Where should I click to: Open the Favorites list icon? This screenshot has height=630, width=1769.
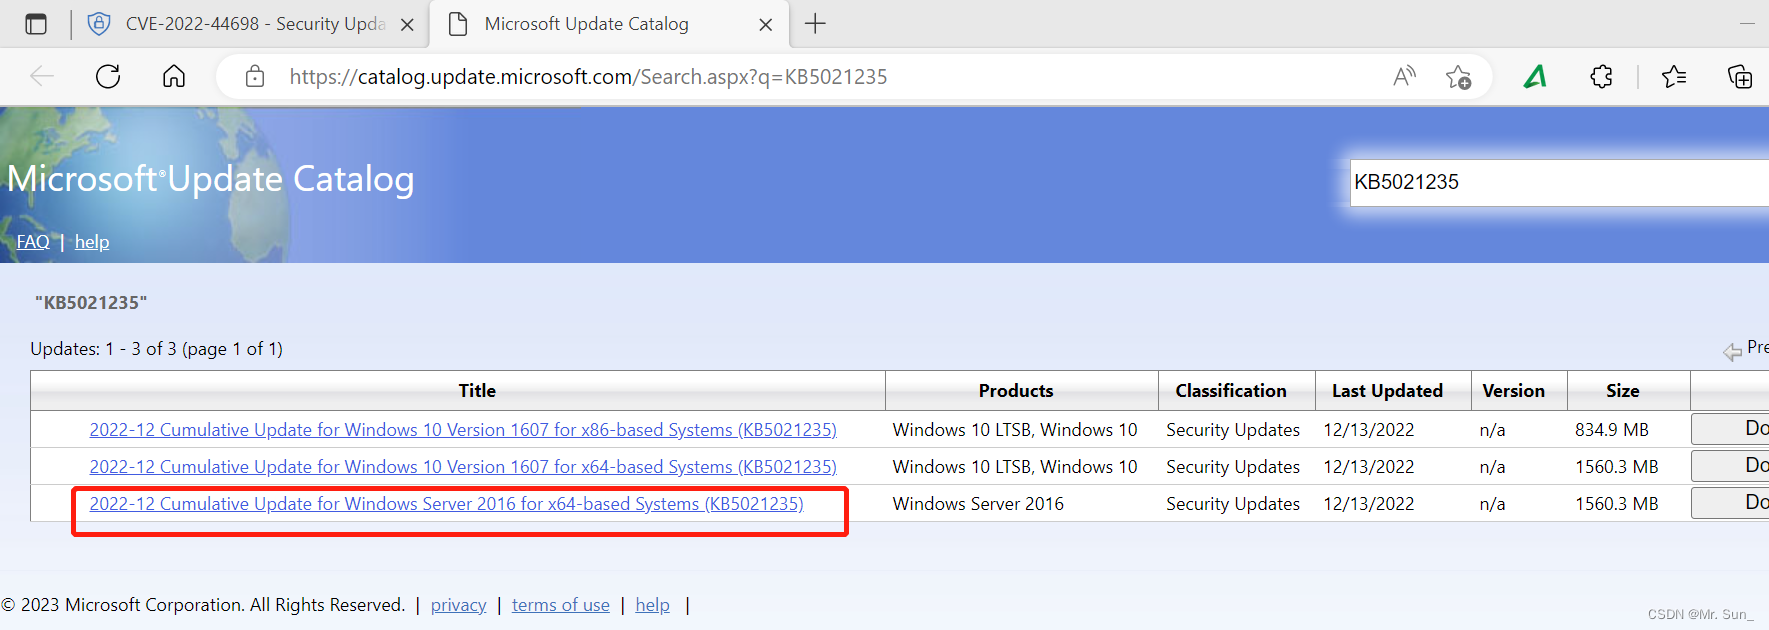point(1674,76)
